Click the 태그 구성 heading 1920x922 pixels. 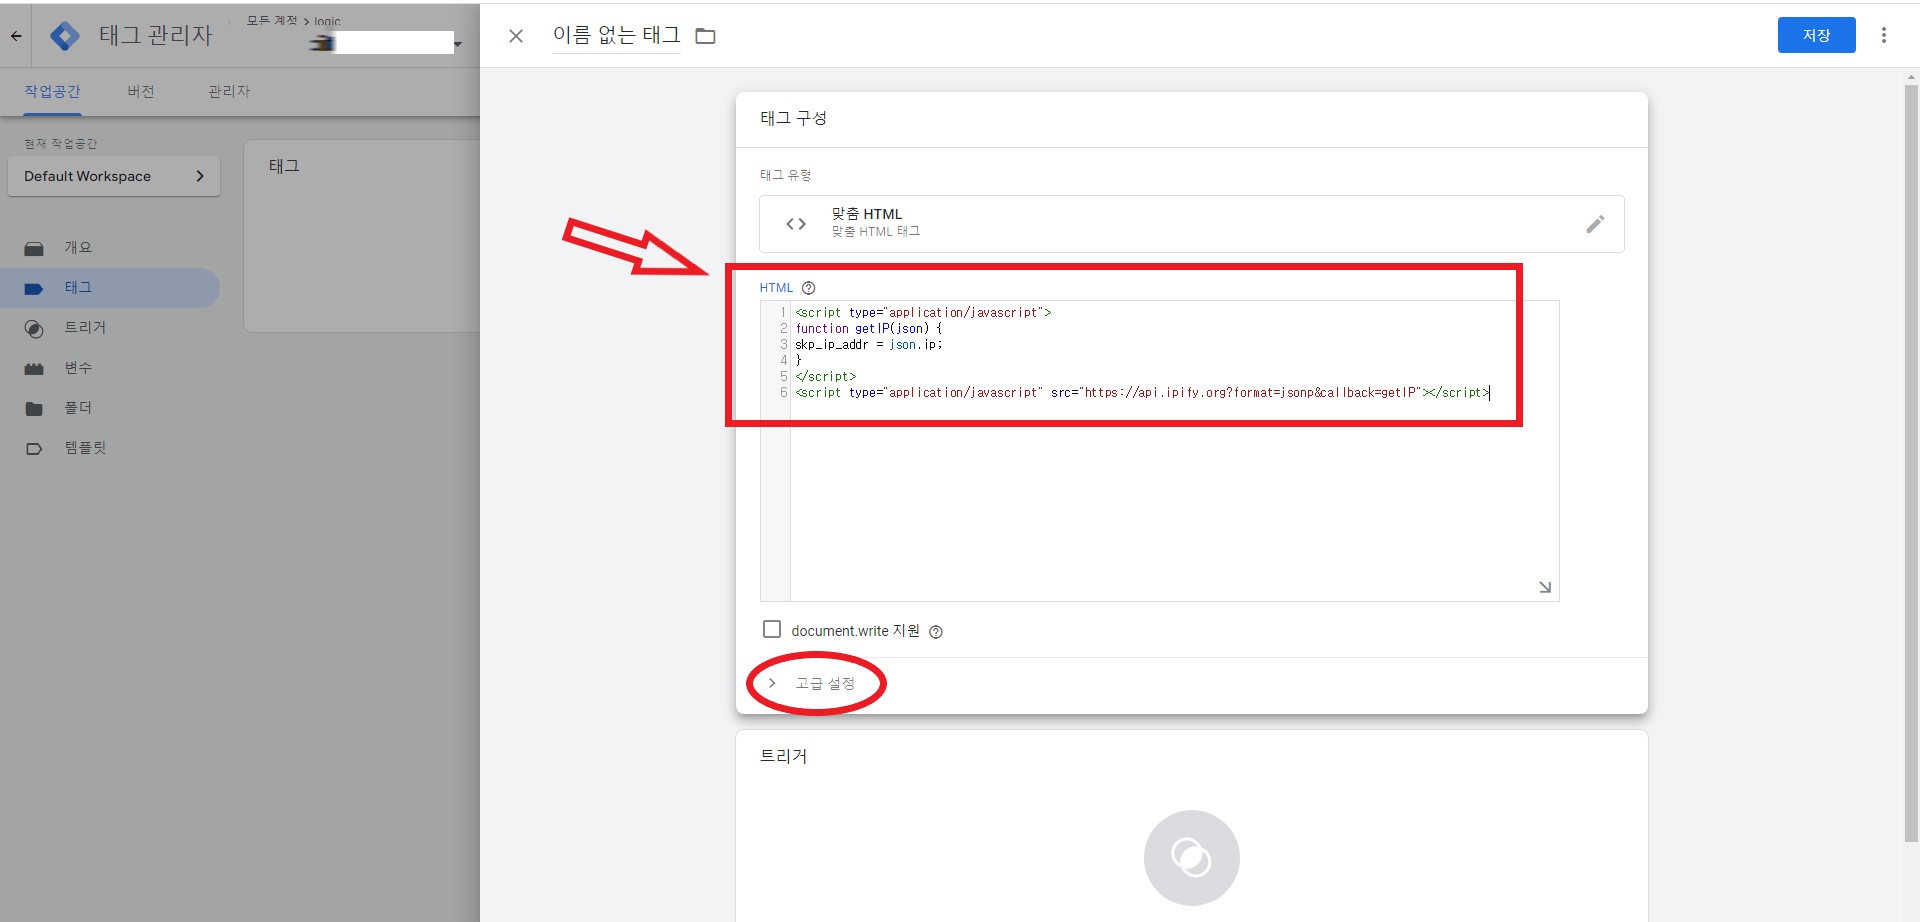[x=793, y=118]
